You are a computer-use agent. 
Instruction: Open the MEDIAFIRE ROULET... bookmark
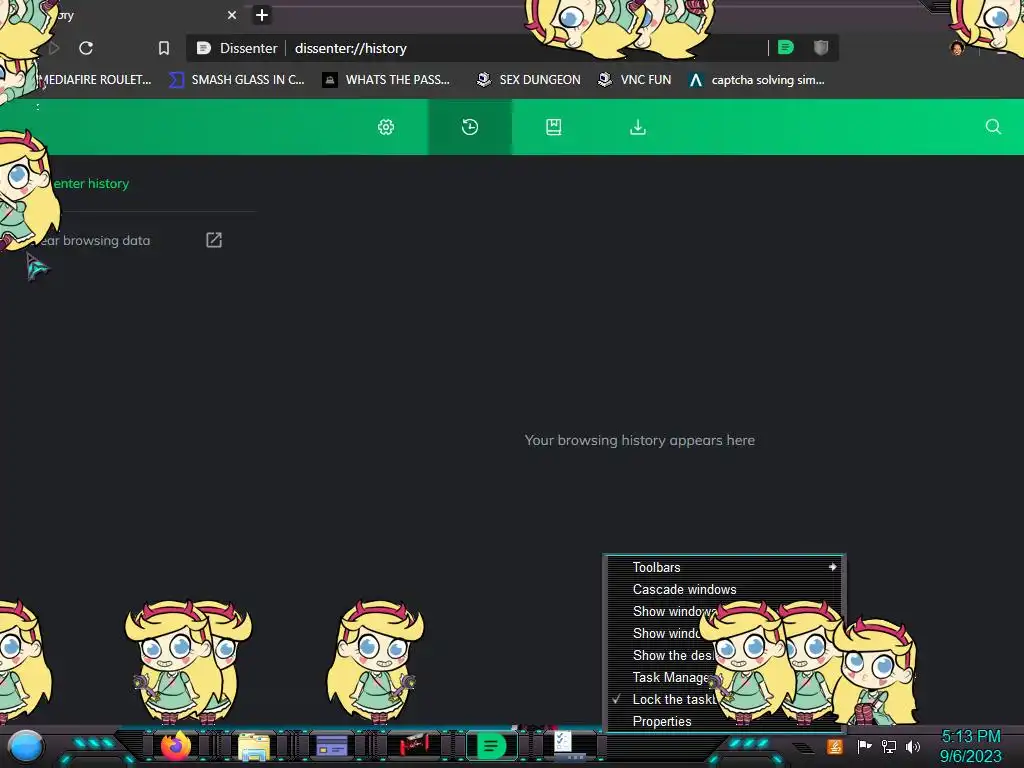pyautogui.click(x=95, y=80)
